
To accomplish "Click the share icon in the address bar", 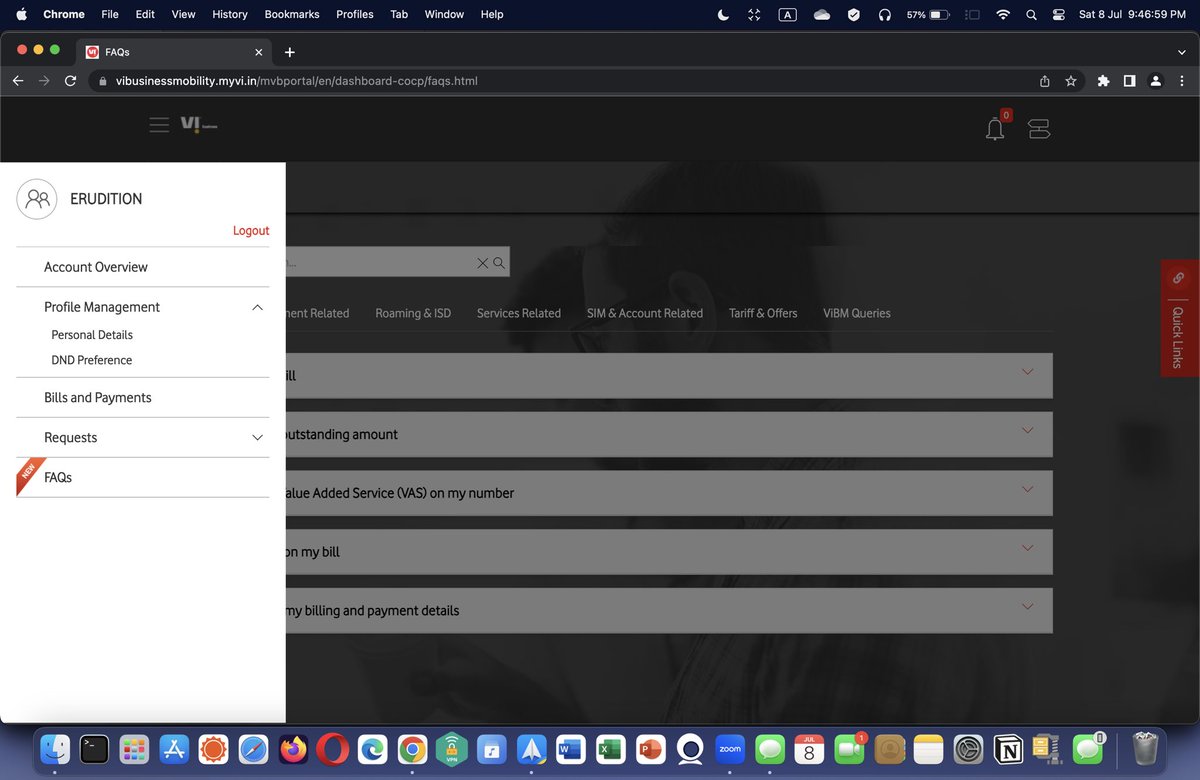I will (x=1045, y=81).
